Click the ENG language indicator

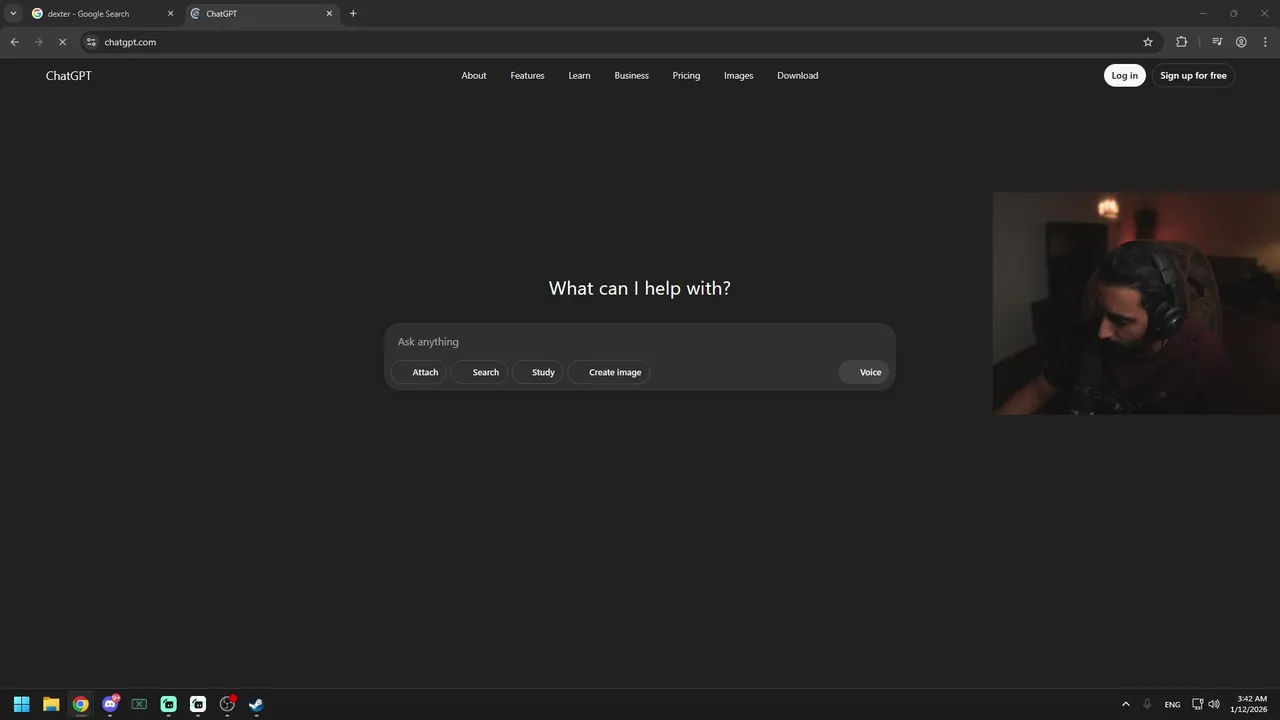(x=1172, y=705)
